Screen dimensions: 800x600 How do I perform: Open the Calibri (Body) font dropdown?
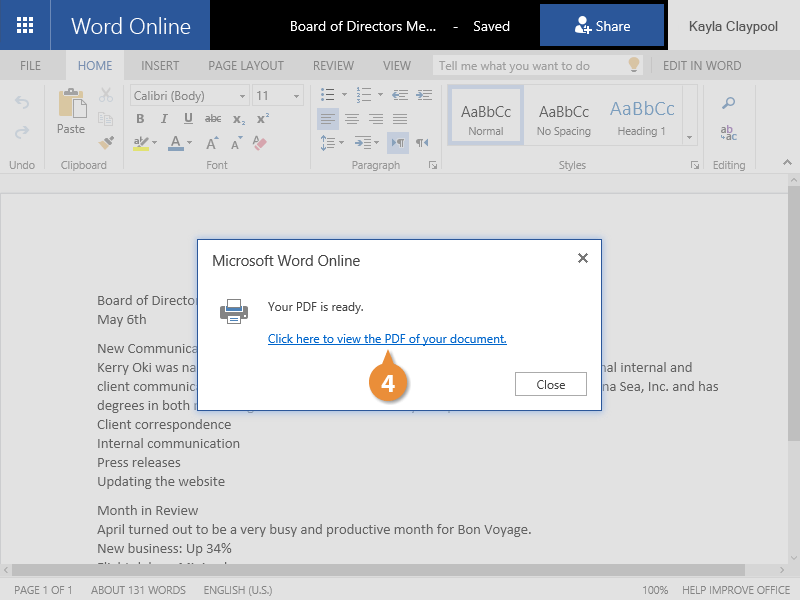190,96
